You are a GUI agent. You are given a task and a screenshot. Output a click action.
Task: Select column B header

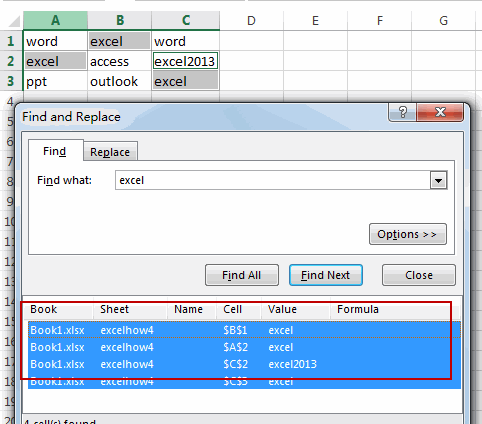tap(120, 21)
